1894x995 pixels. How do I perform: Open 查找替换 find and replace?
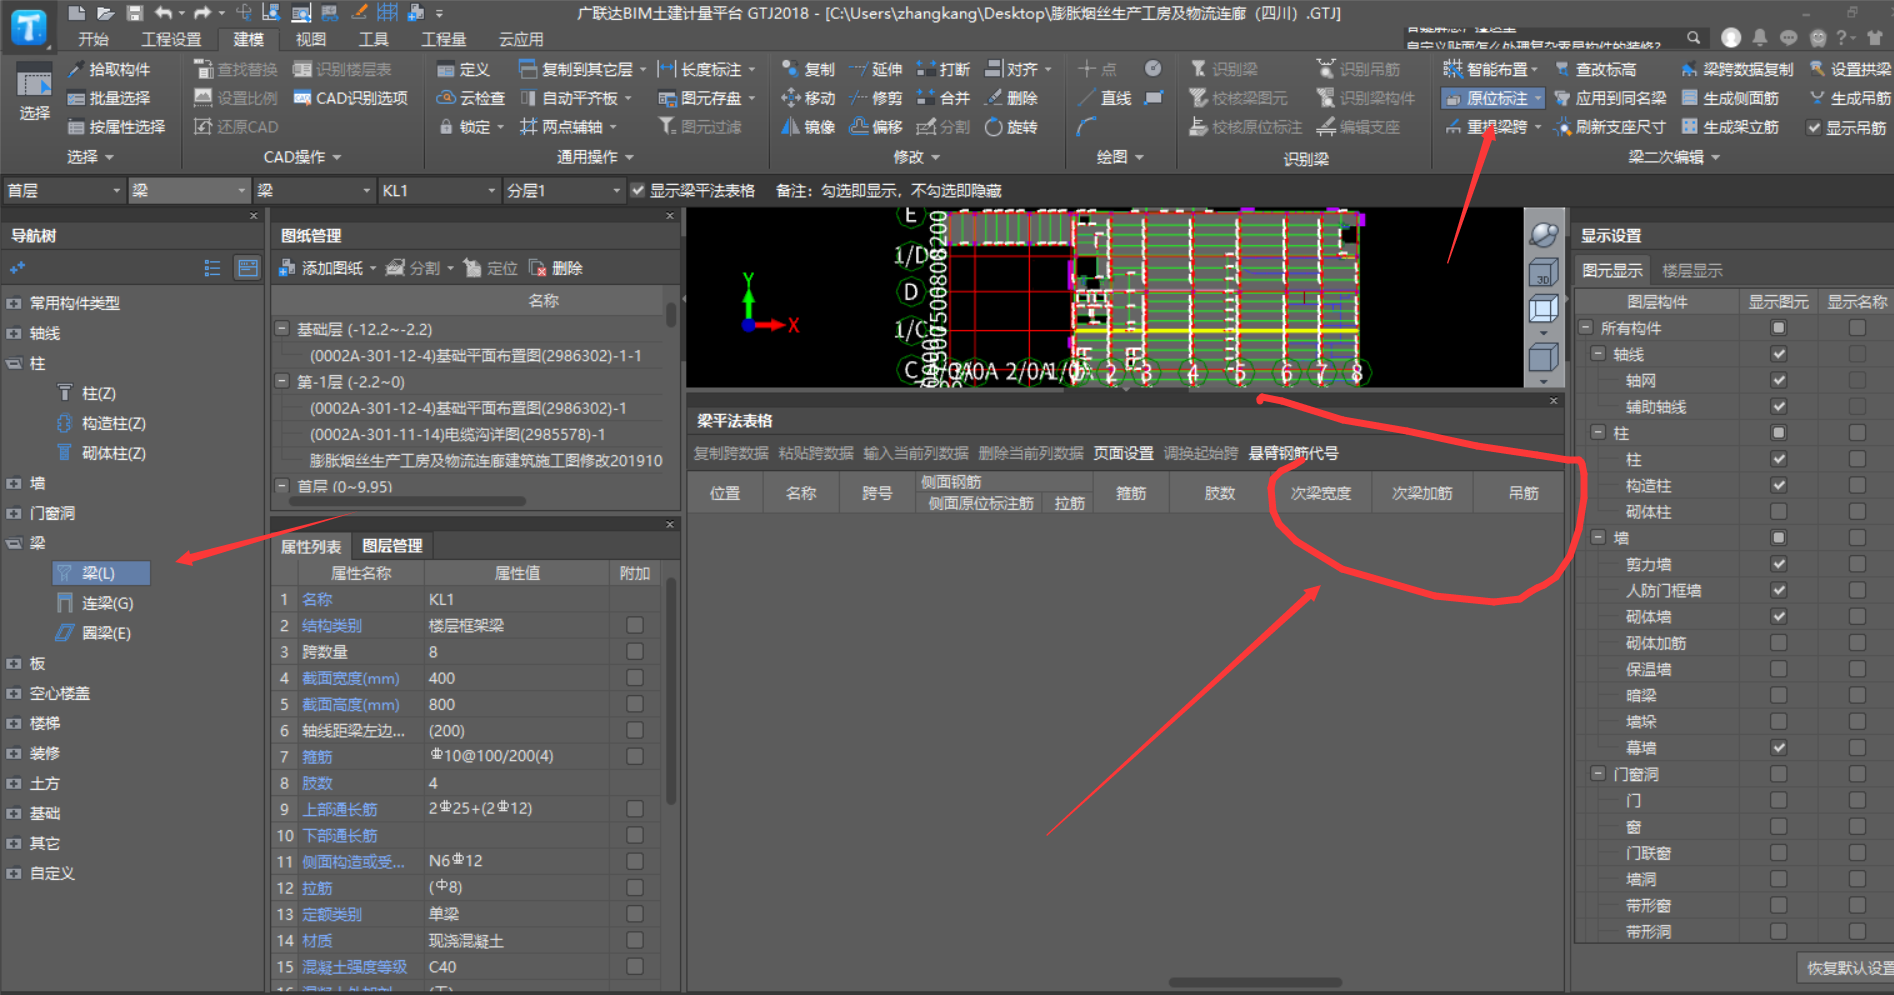pos(236,69)
